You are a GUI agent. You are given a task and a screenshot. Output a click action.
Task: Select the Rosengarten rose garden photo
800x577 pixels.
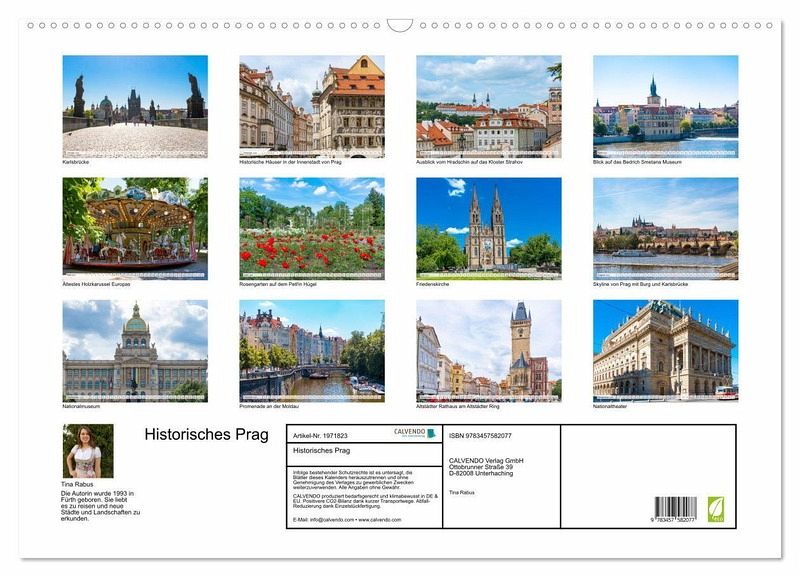point(312,229)
